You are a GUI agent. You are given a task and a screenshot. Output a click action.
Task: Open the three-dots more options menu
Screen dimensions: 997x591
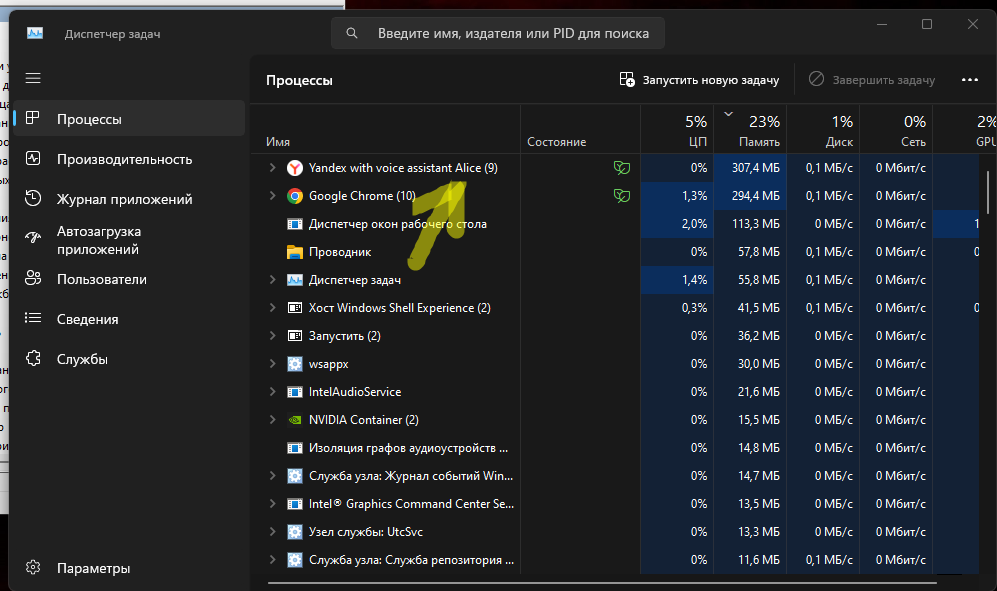tap(970, 80)
